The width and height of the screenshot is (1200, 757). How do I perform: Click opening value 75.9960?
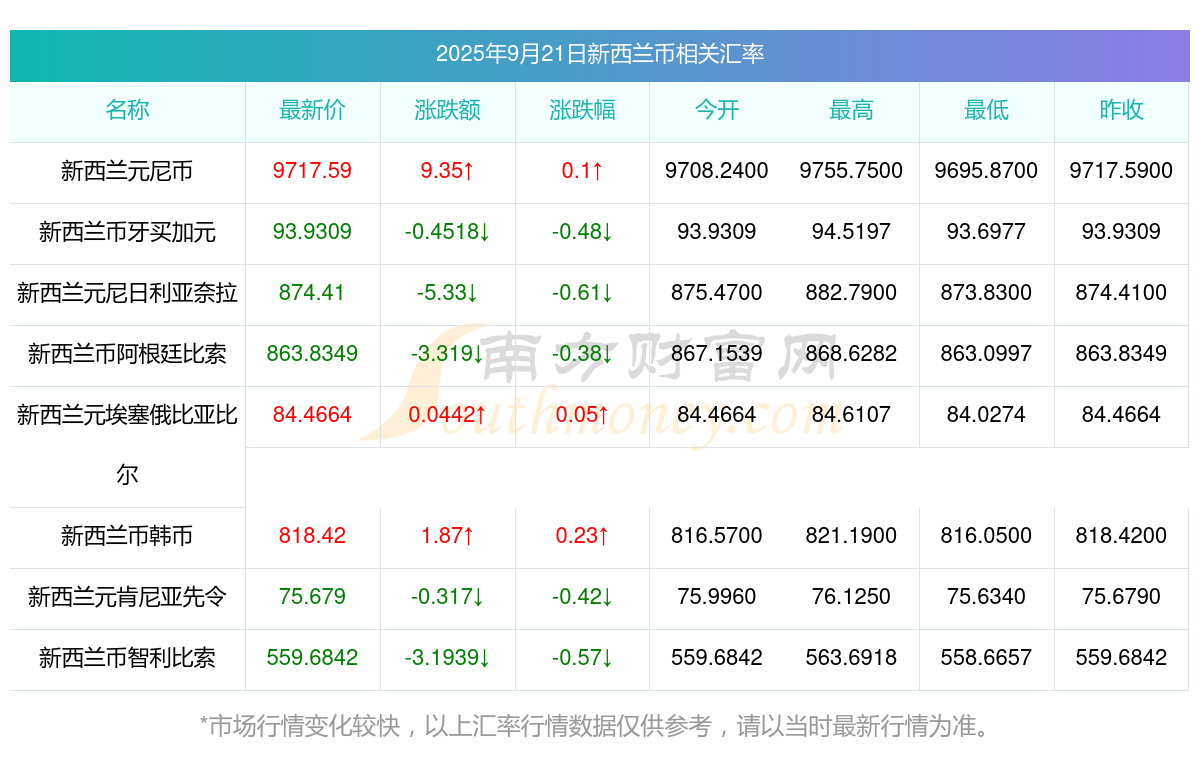[x=717, y=597]
